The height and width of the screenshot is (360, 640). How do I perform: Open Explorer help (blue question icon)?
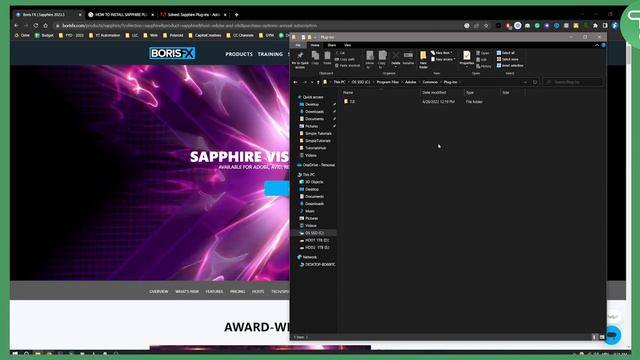[603, 45]
